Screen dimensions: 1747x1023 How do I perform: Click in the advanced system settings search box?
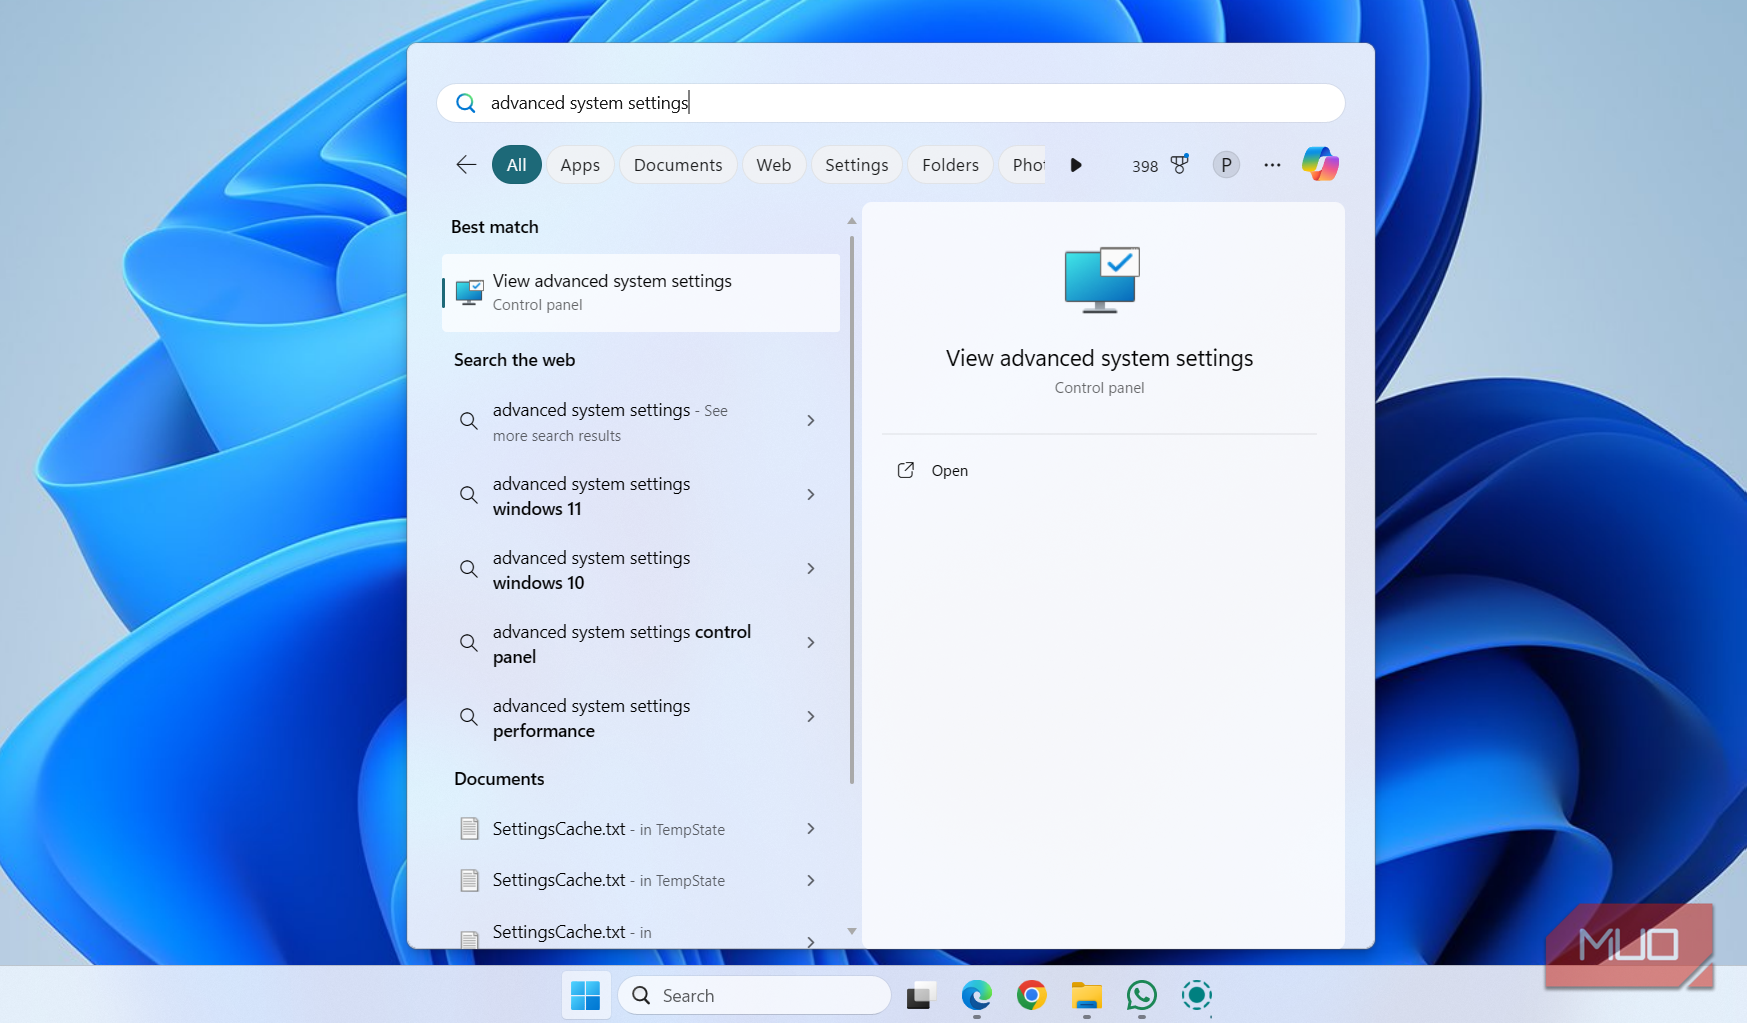(x=891, y=103)
